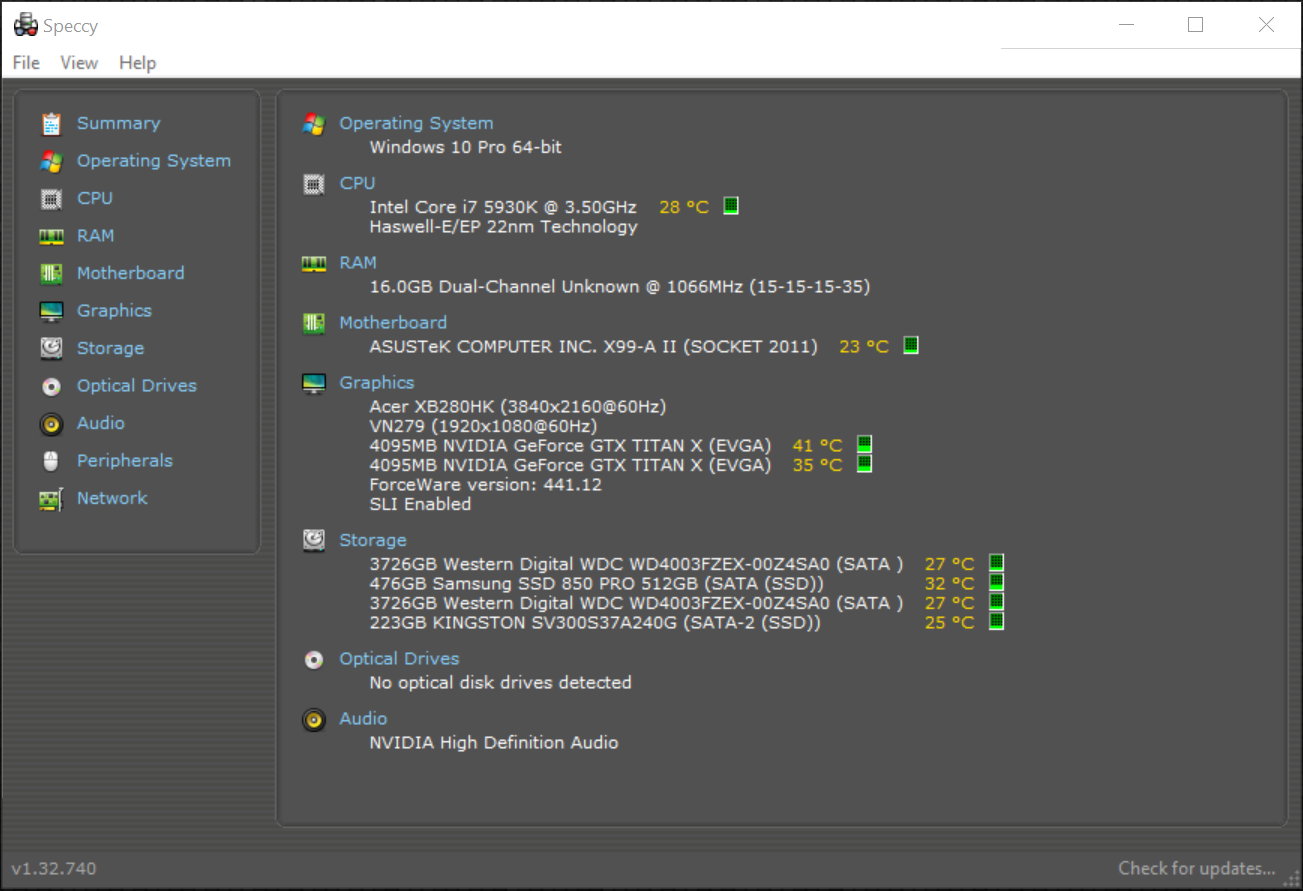Click the Intel Core i7 5930K text
1303x891 pixels.
(503, 207)
